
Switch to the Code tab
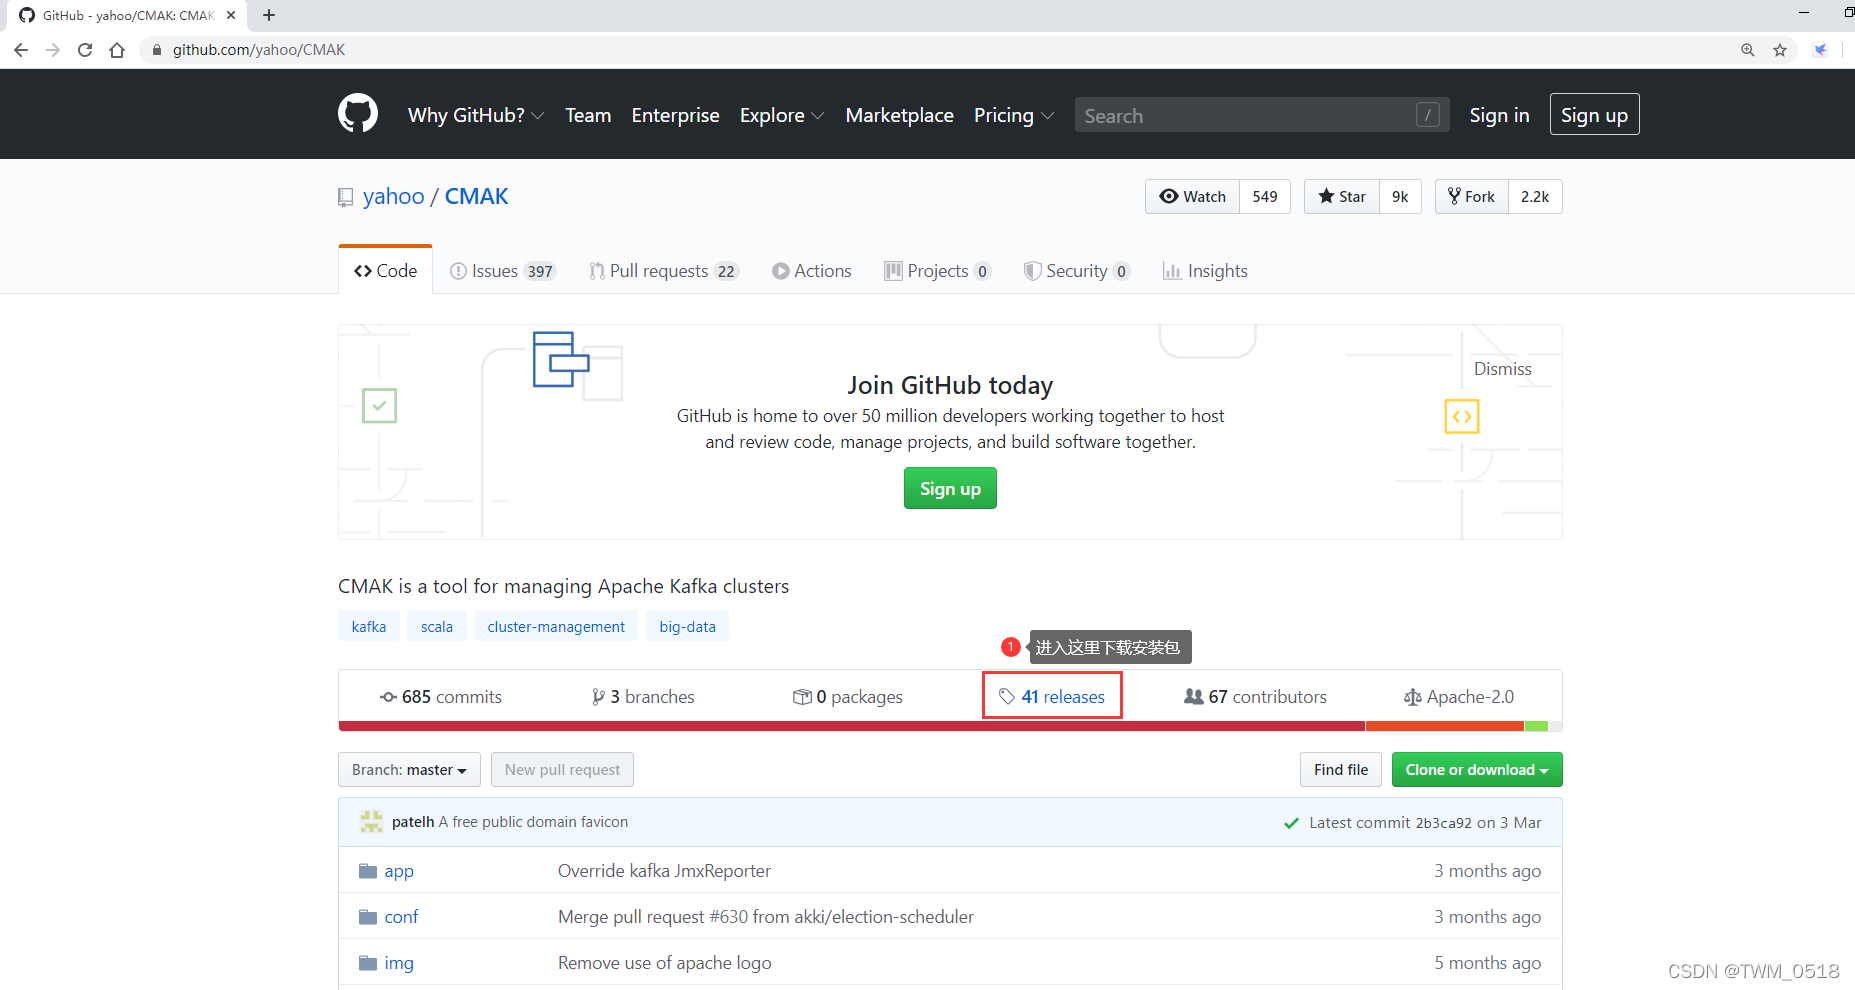(x=386, y=271)
